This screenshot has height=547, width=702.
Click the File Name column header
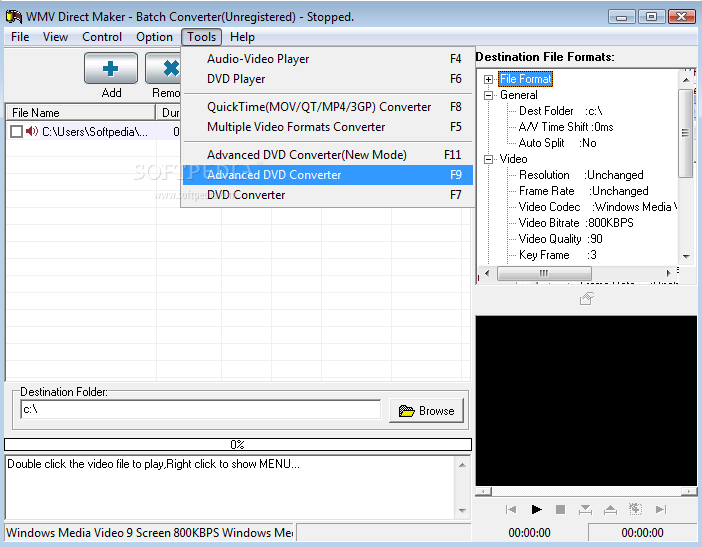point(81,112)
